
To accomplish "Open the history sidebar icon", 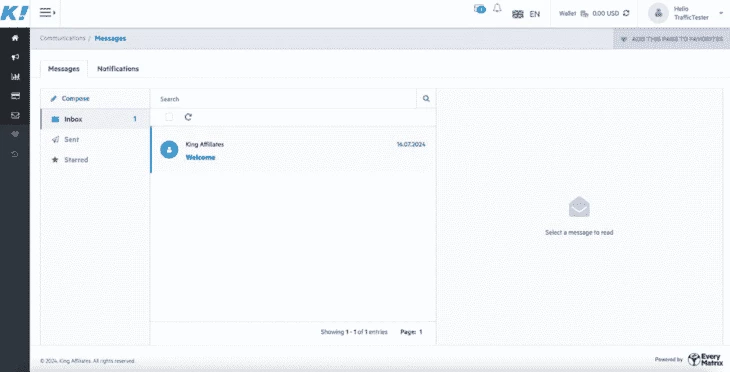I will 15,154.
